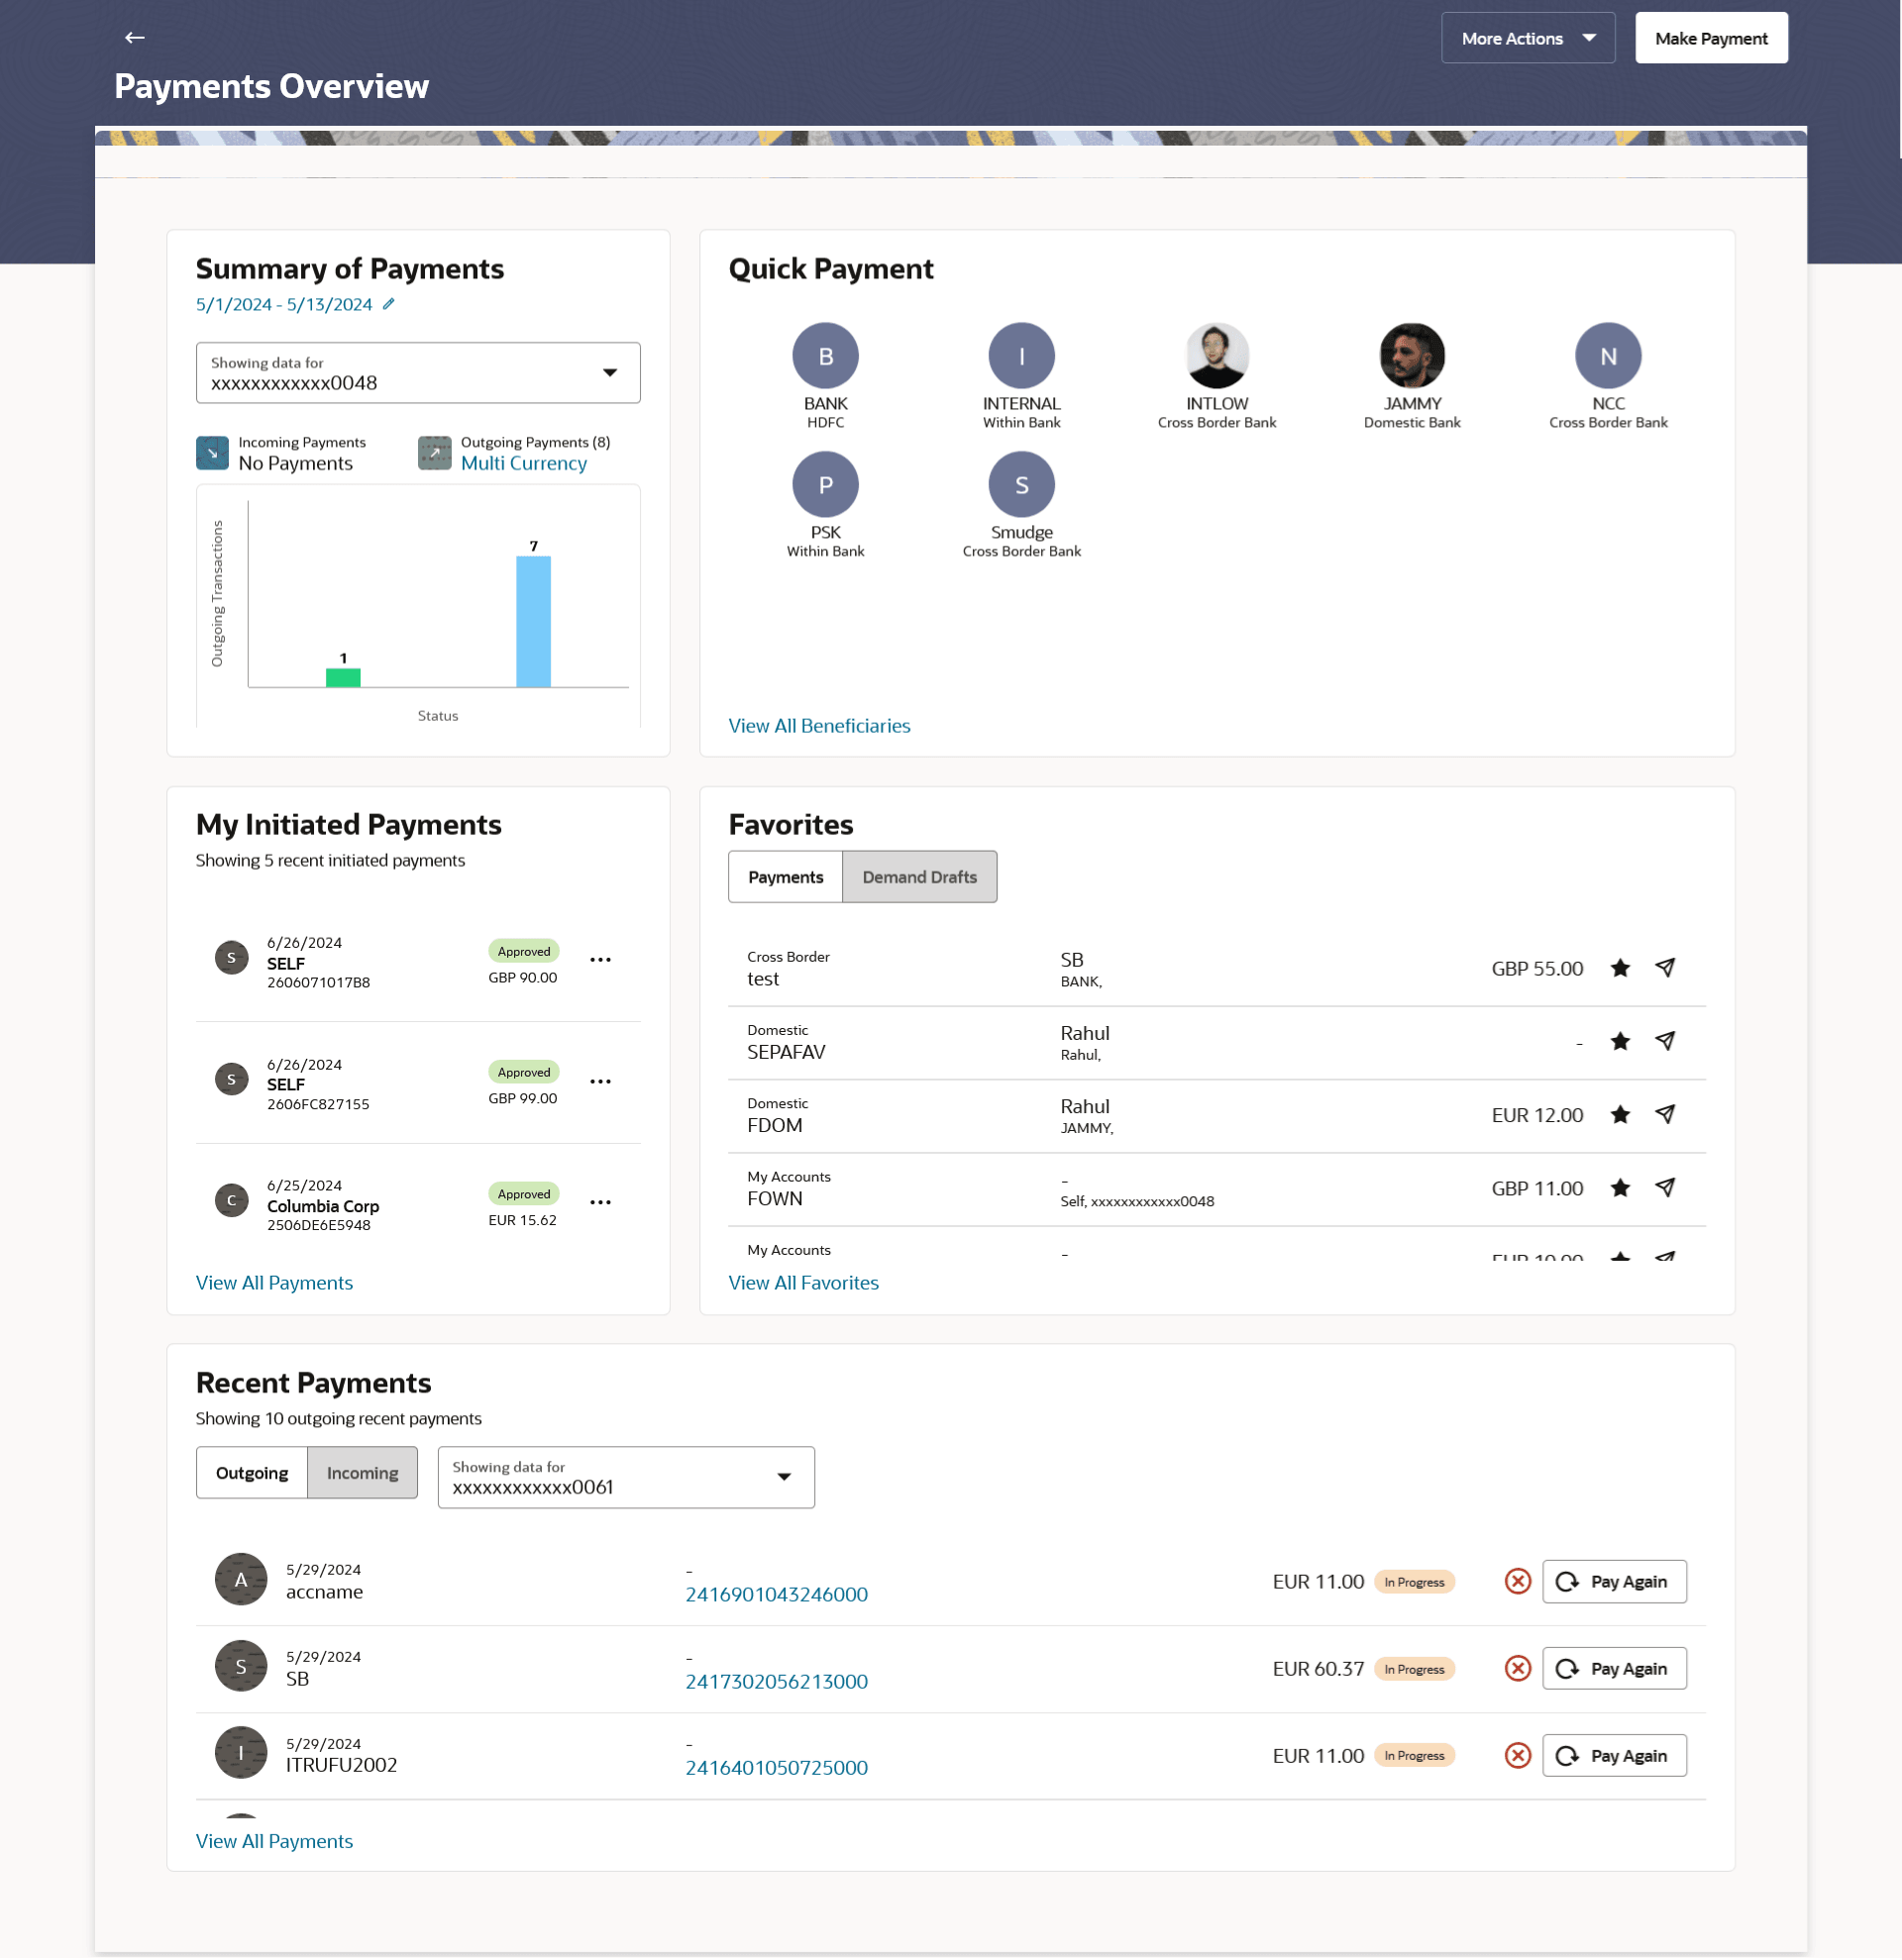Click the blue bar showing 7 transactions
The image size is (1902, 1960).
tap(533, 621)
